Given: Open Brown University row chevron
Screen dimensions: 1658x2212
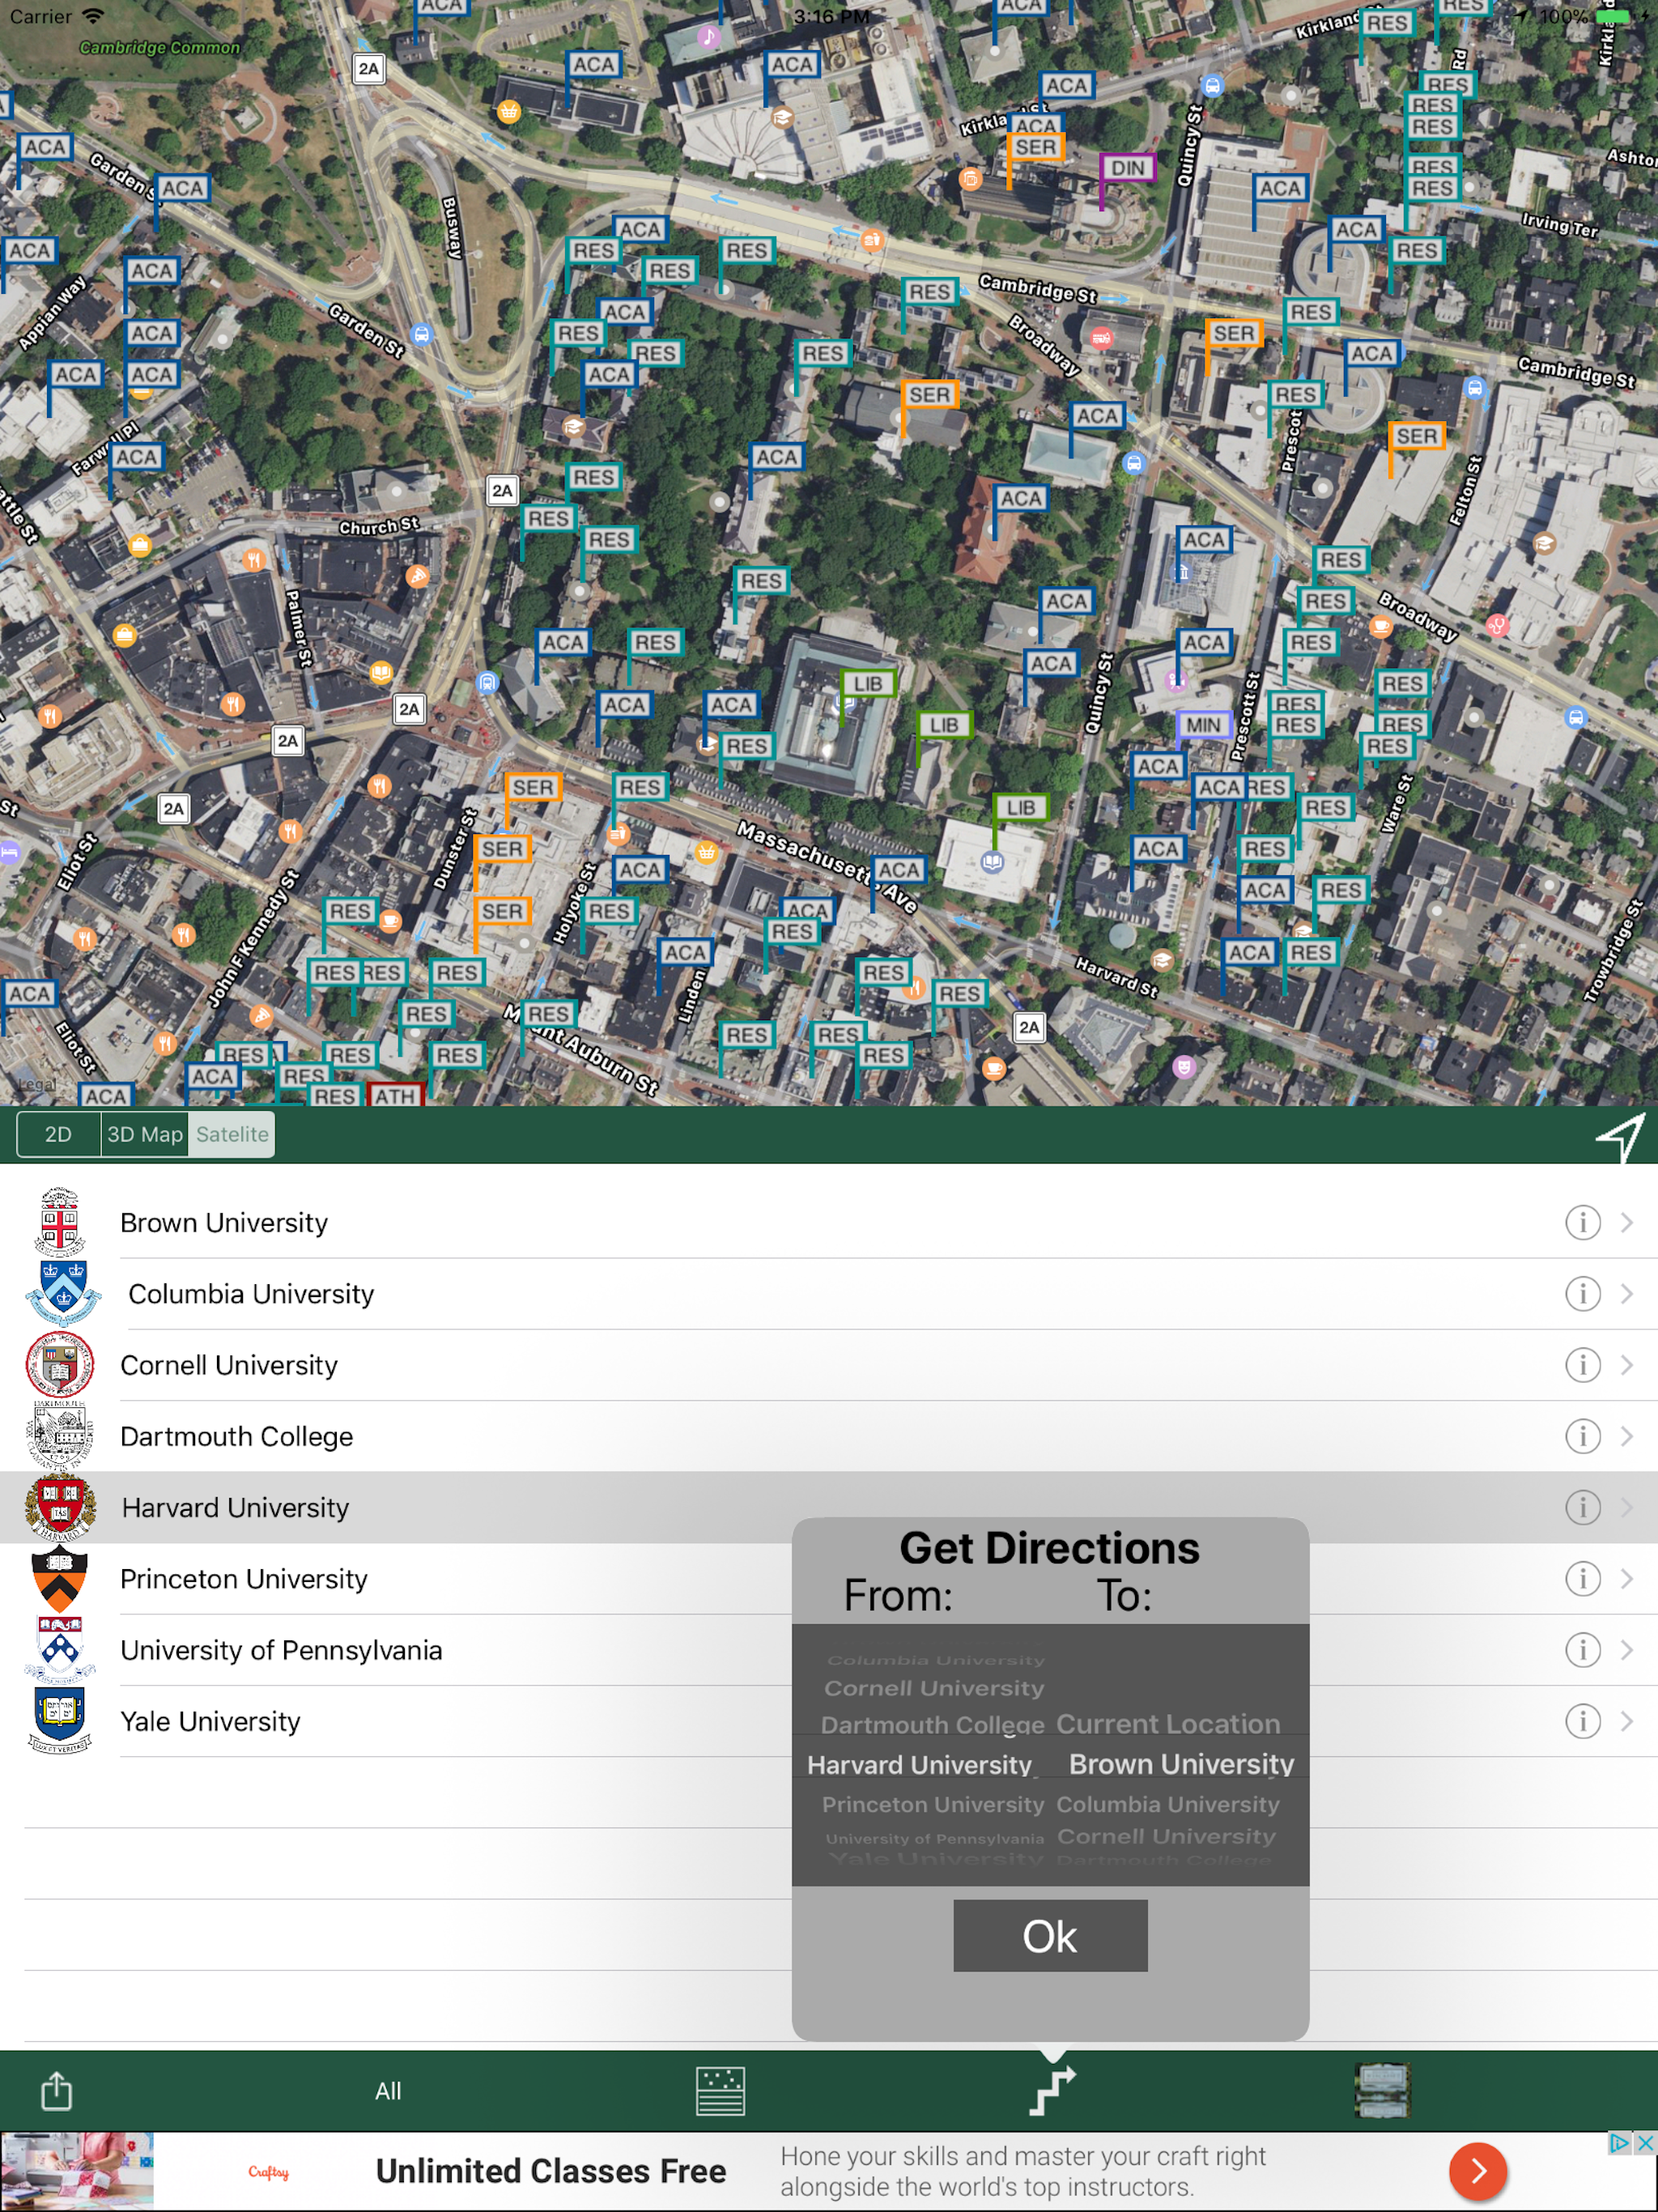Looking at the screenshot, I should click(x=1627, y=1222).
